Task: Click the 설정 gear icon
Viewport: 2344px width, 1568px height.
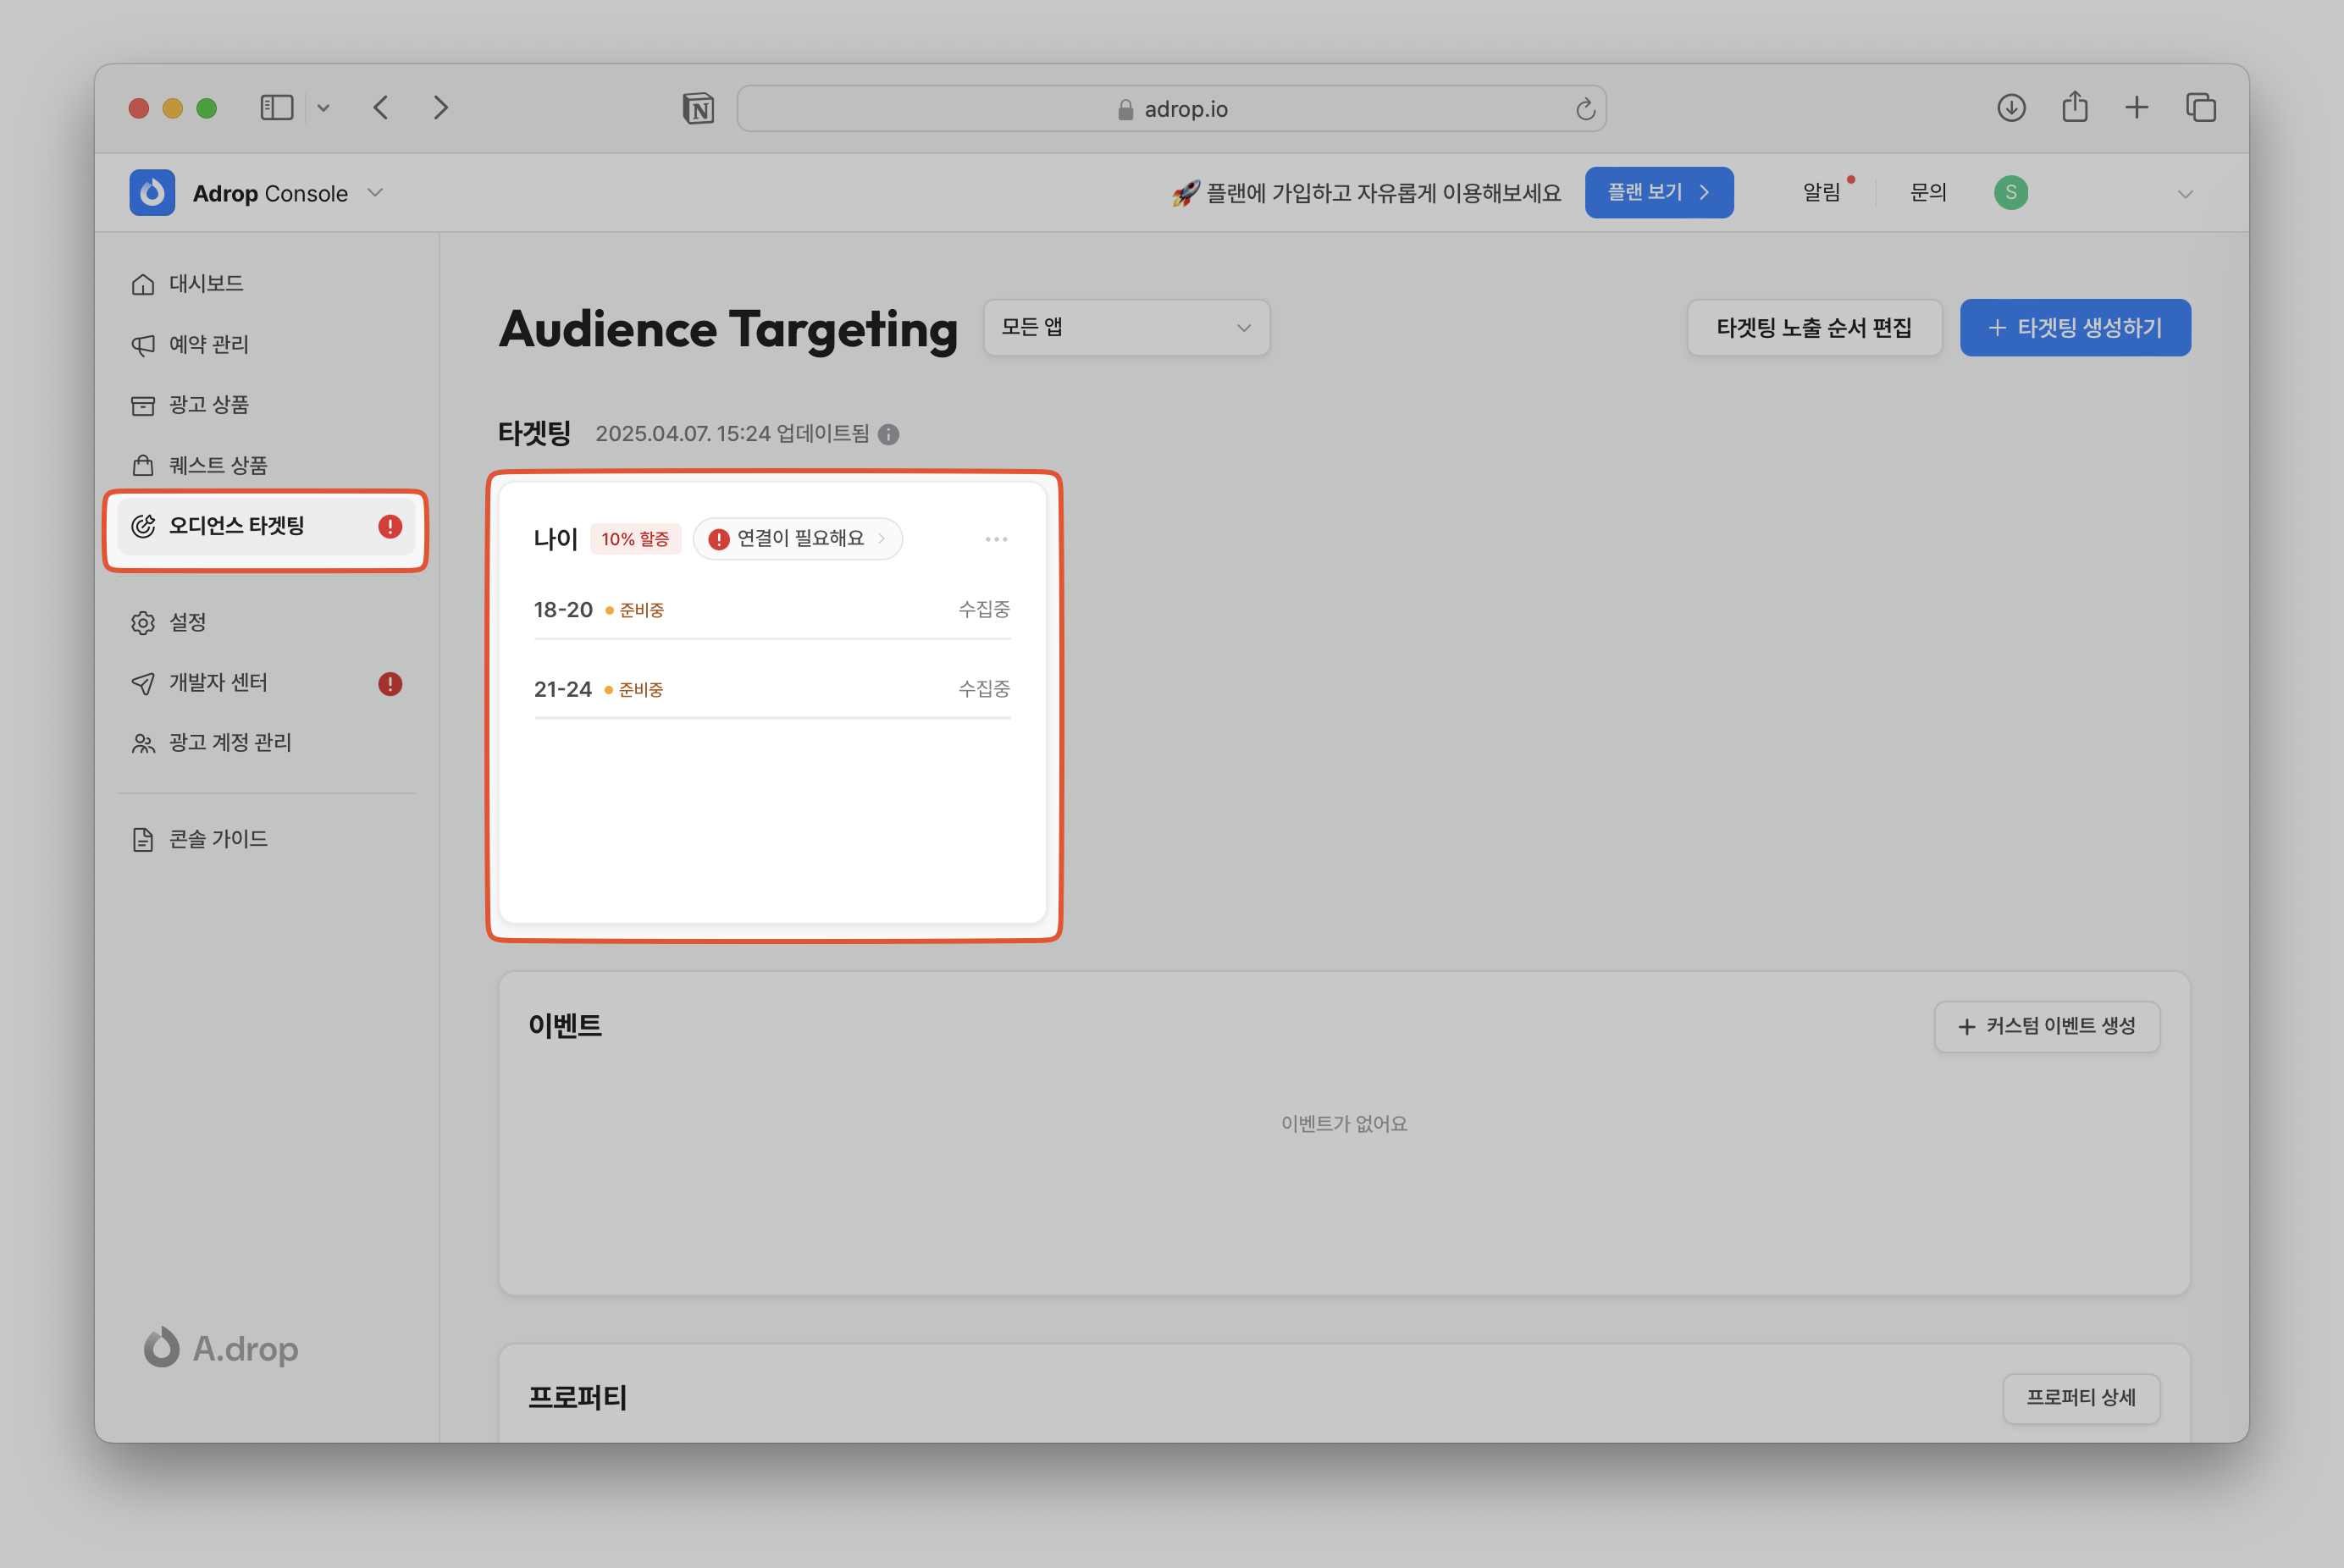Action: pyautogui.click(x=143, y=623)
